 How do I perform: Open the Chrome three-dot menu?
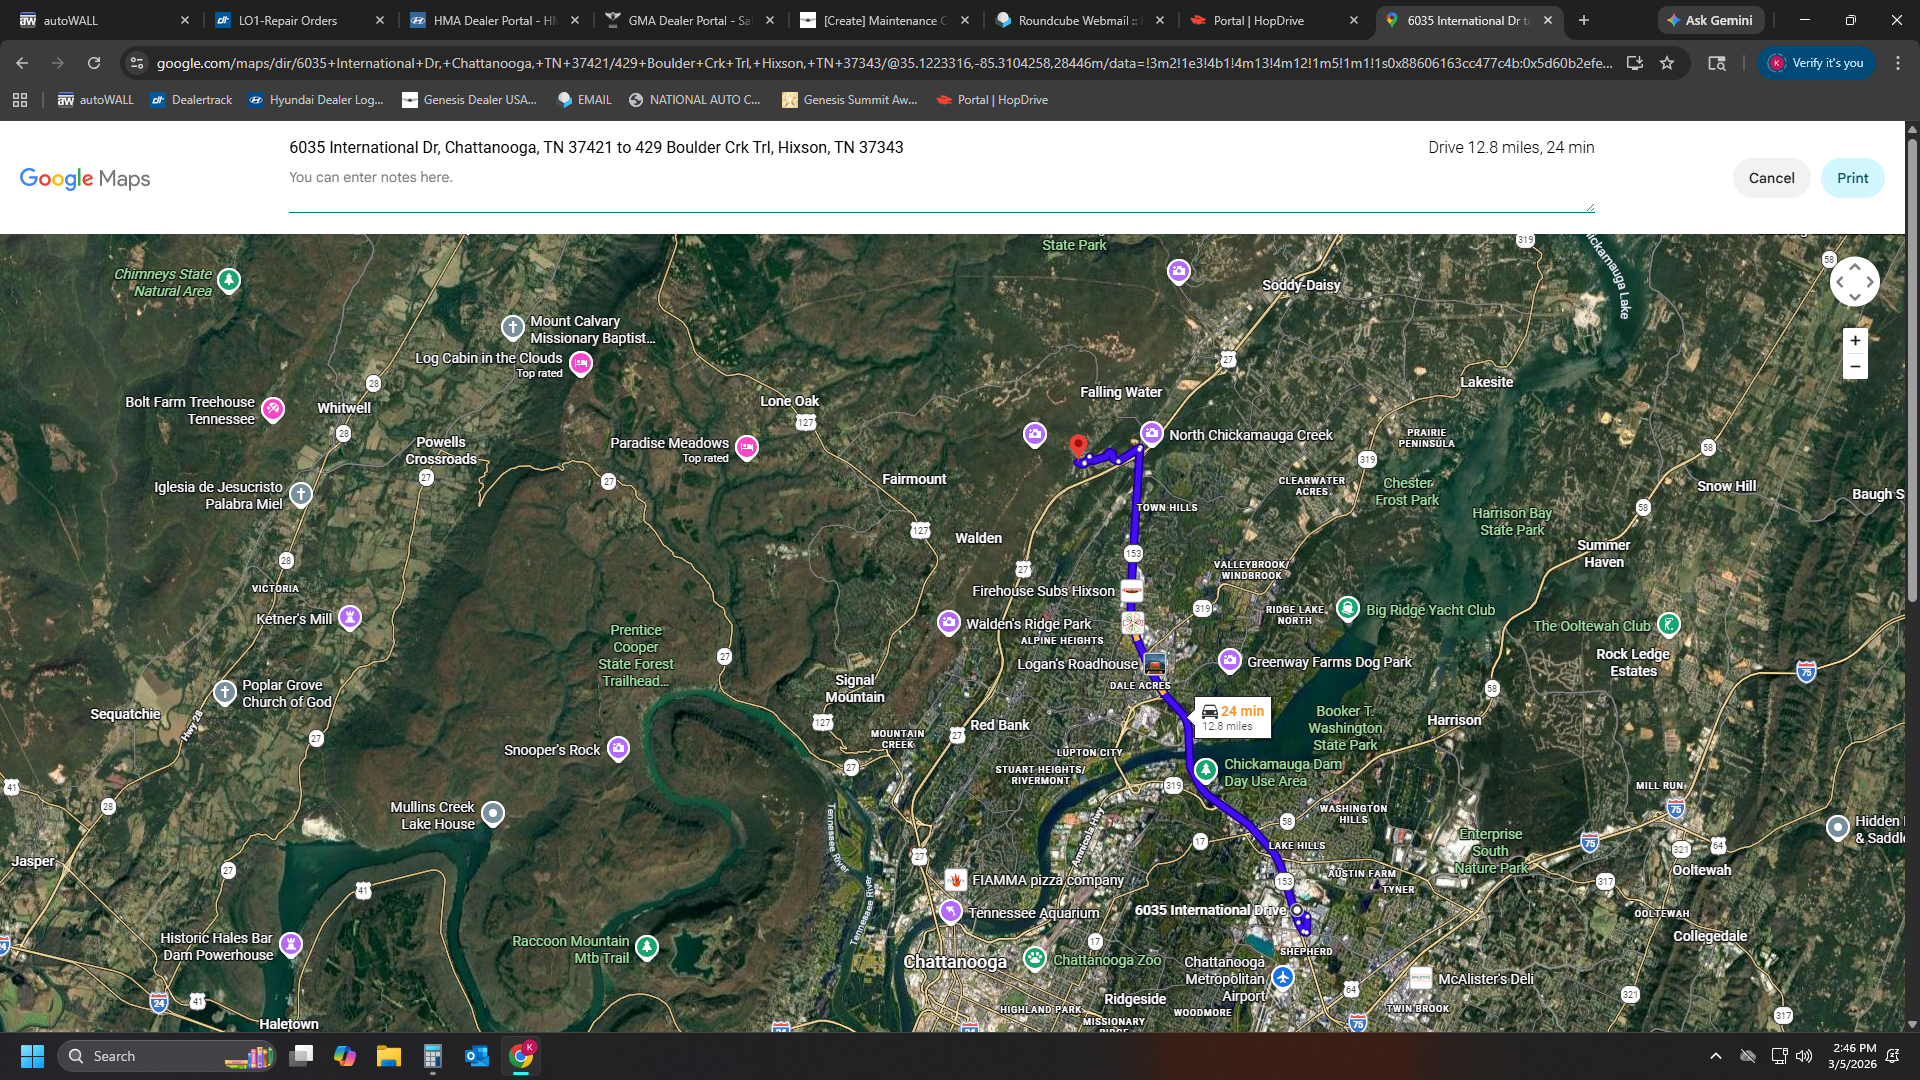pos(1898,63)
